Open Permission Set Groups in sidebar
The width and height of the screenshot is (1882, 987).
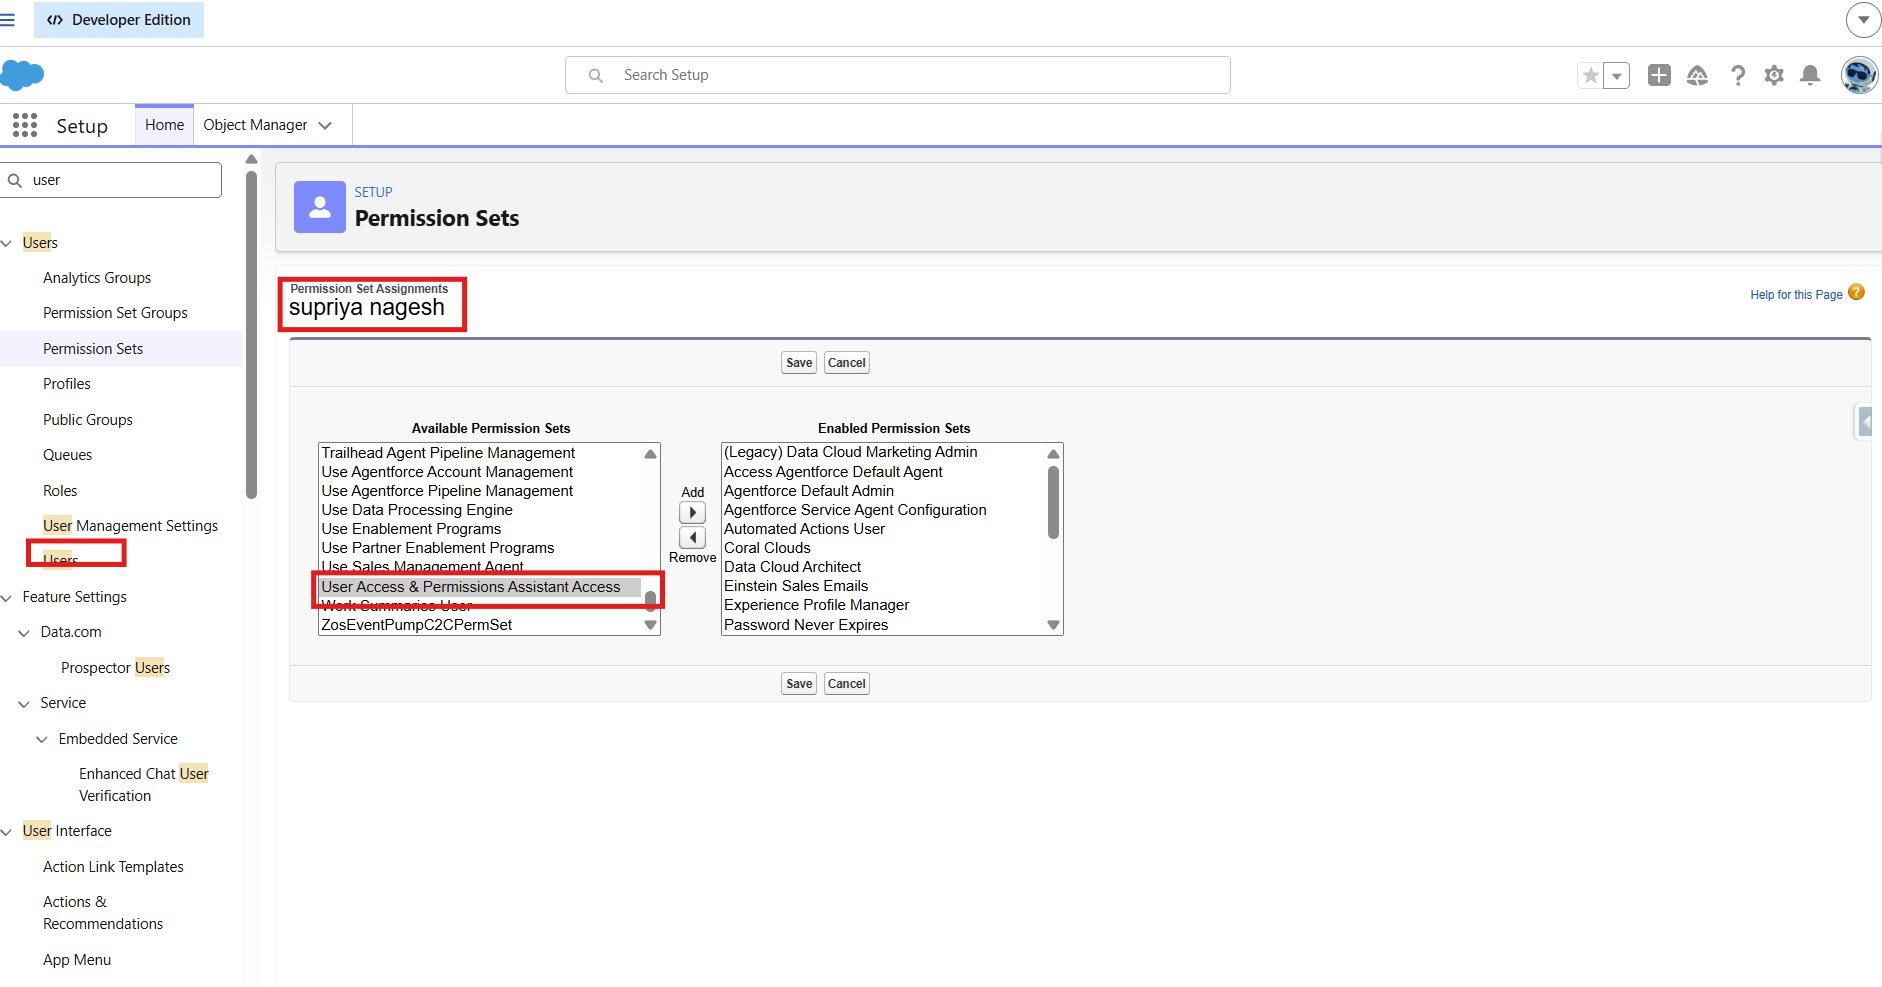(x=115, y=313)
